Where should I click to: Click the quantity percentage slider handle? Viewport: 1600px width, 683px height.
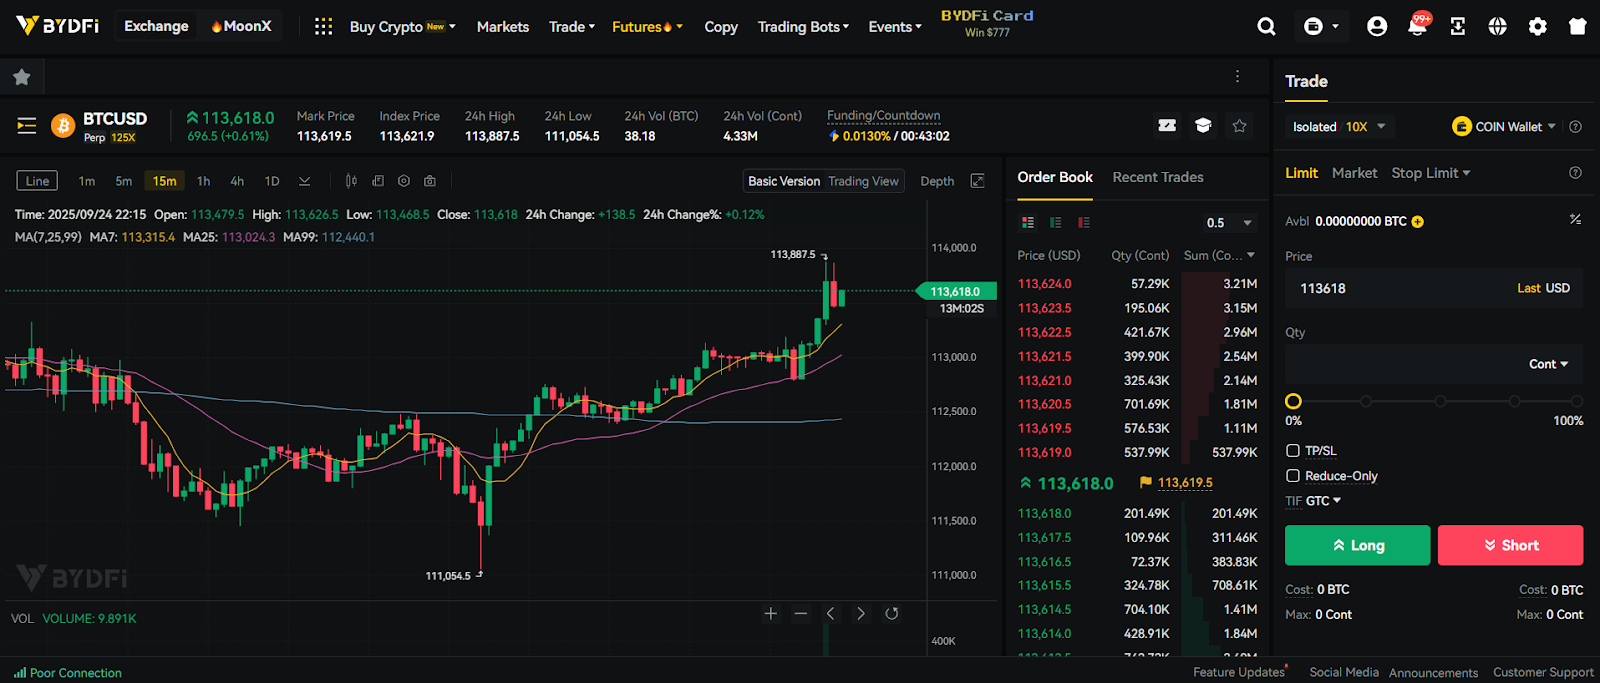(1293, 401)
